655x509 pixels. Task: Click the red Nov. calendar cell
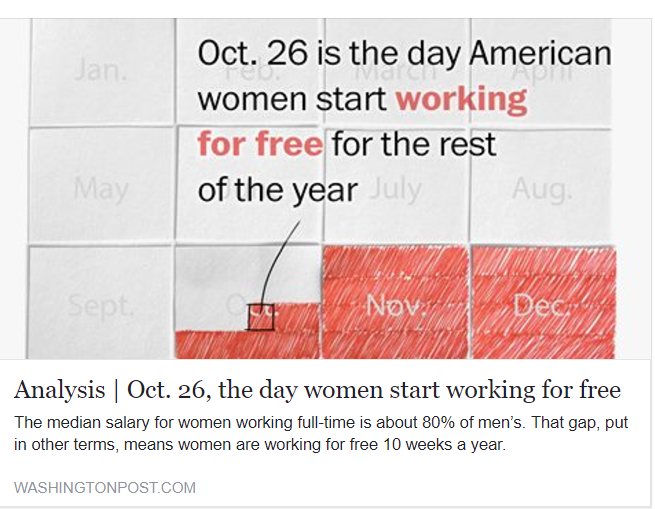[x=395, y=302]
